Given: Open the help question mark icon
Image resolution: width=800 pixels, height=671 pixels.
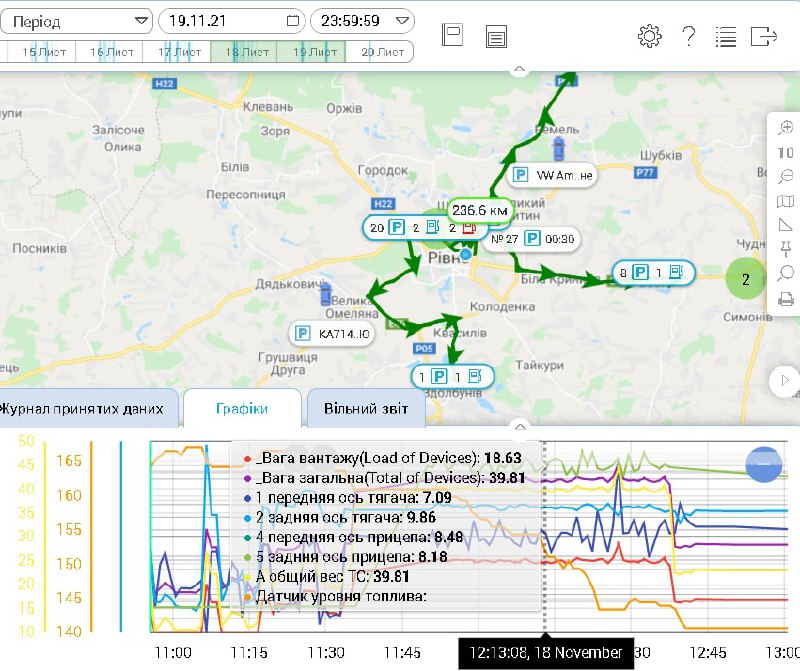Looking at the screenshot, I should tap(689, 37).
